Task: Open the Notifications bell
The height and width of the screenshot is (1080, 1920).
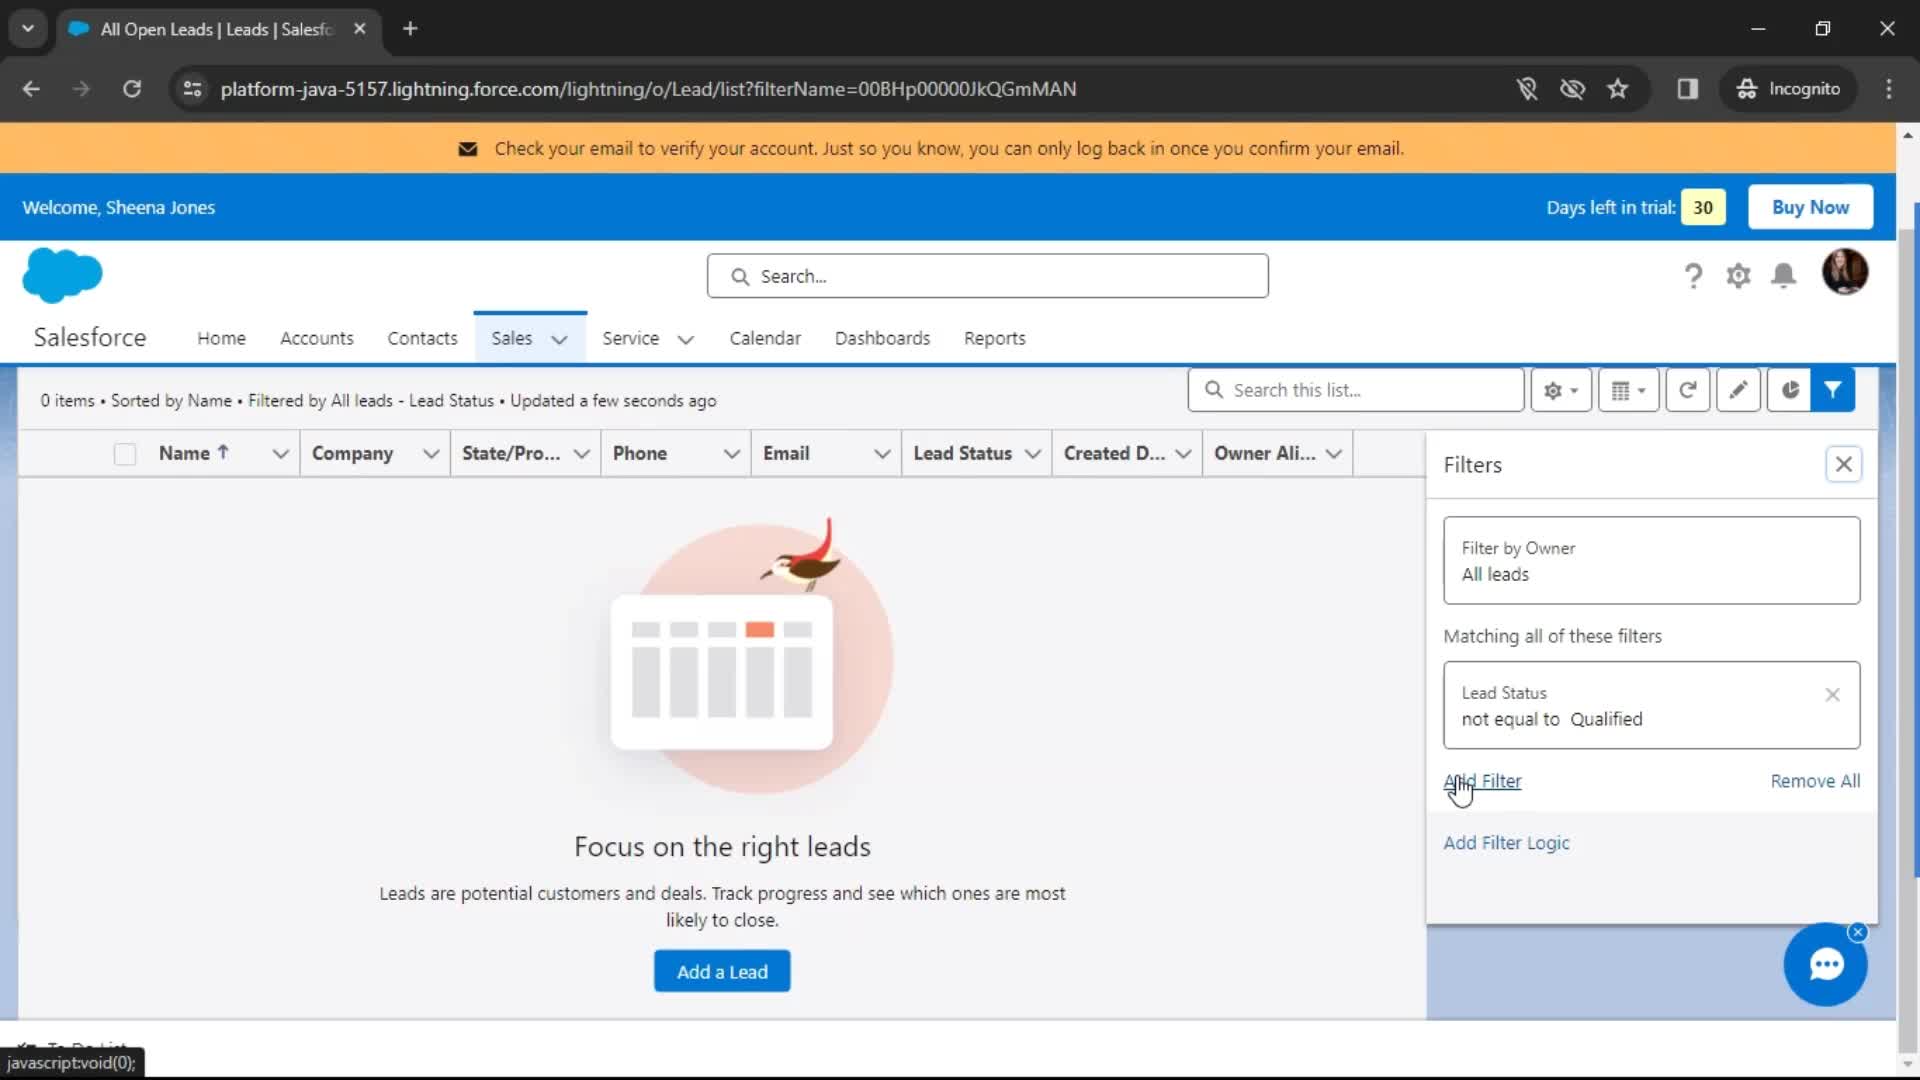Action: pos(1783,276)
